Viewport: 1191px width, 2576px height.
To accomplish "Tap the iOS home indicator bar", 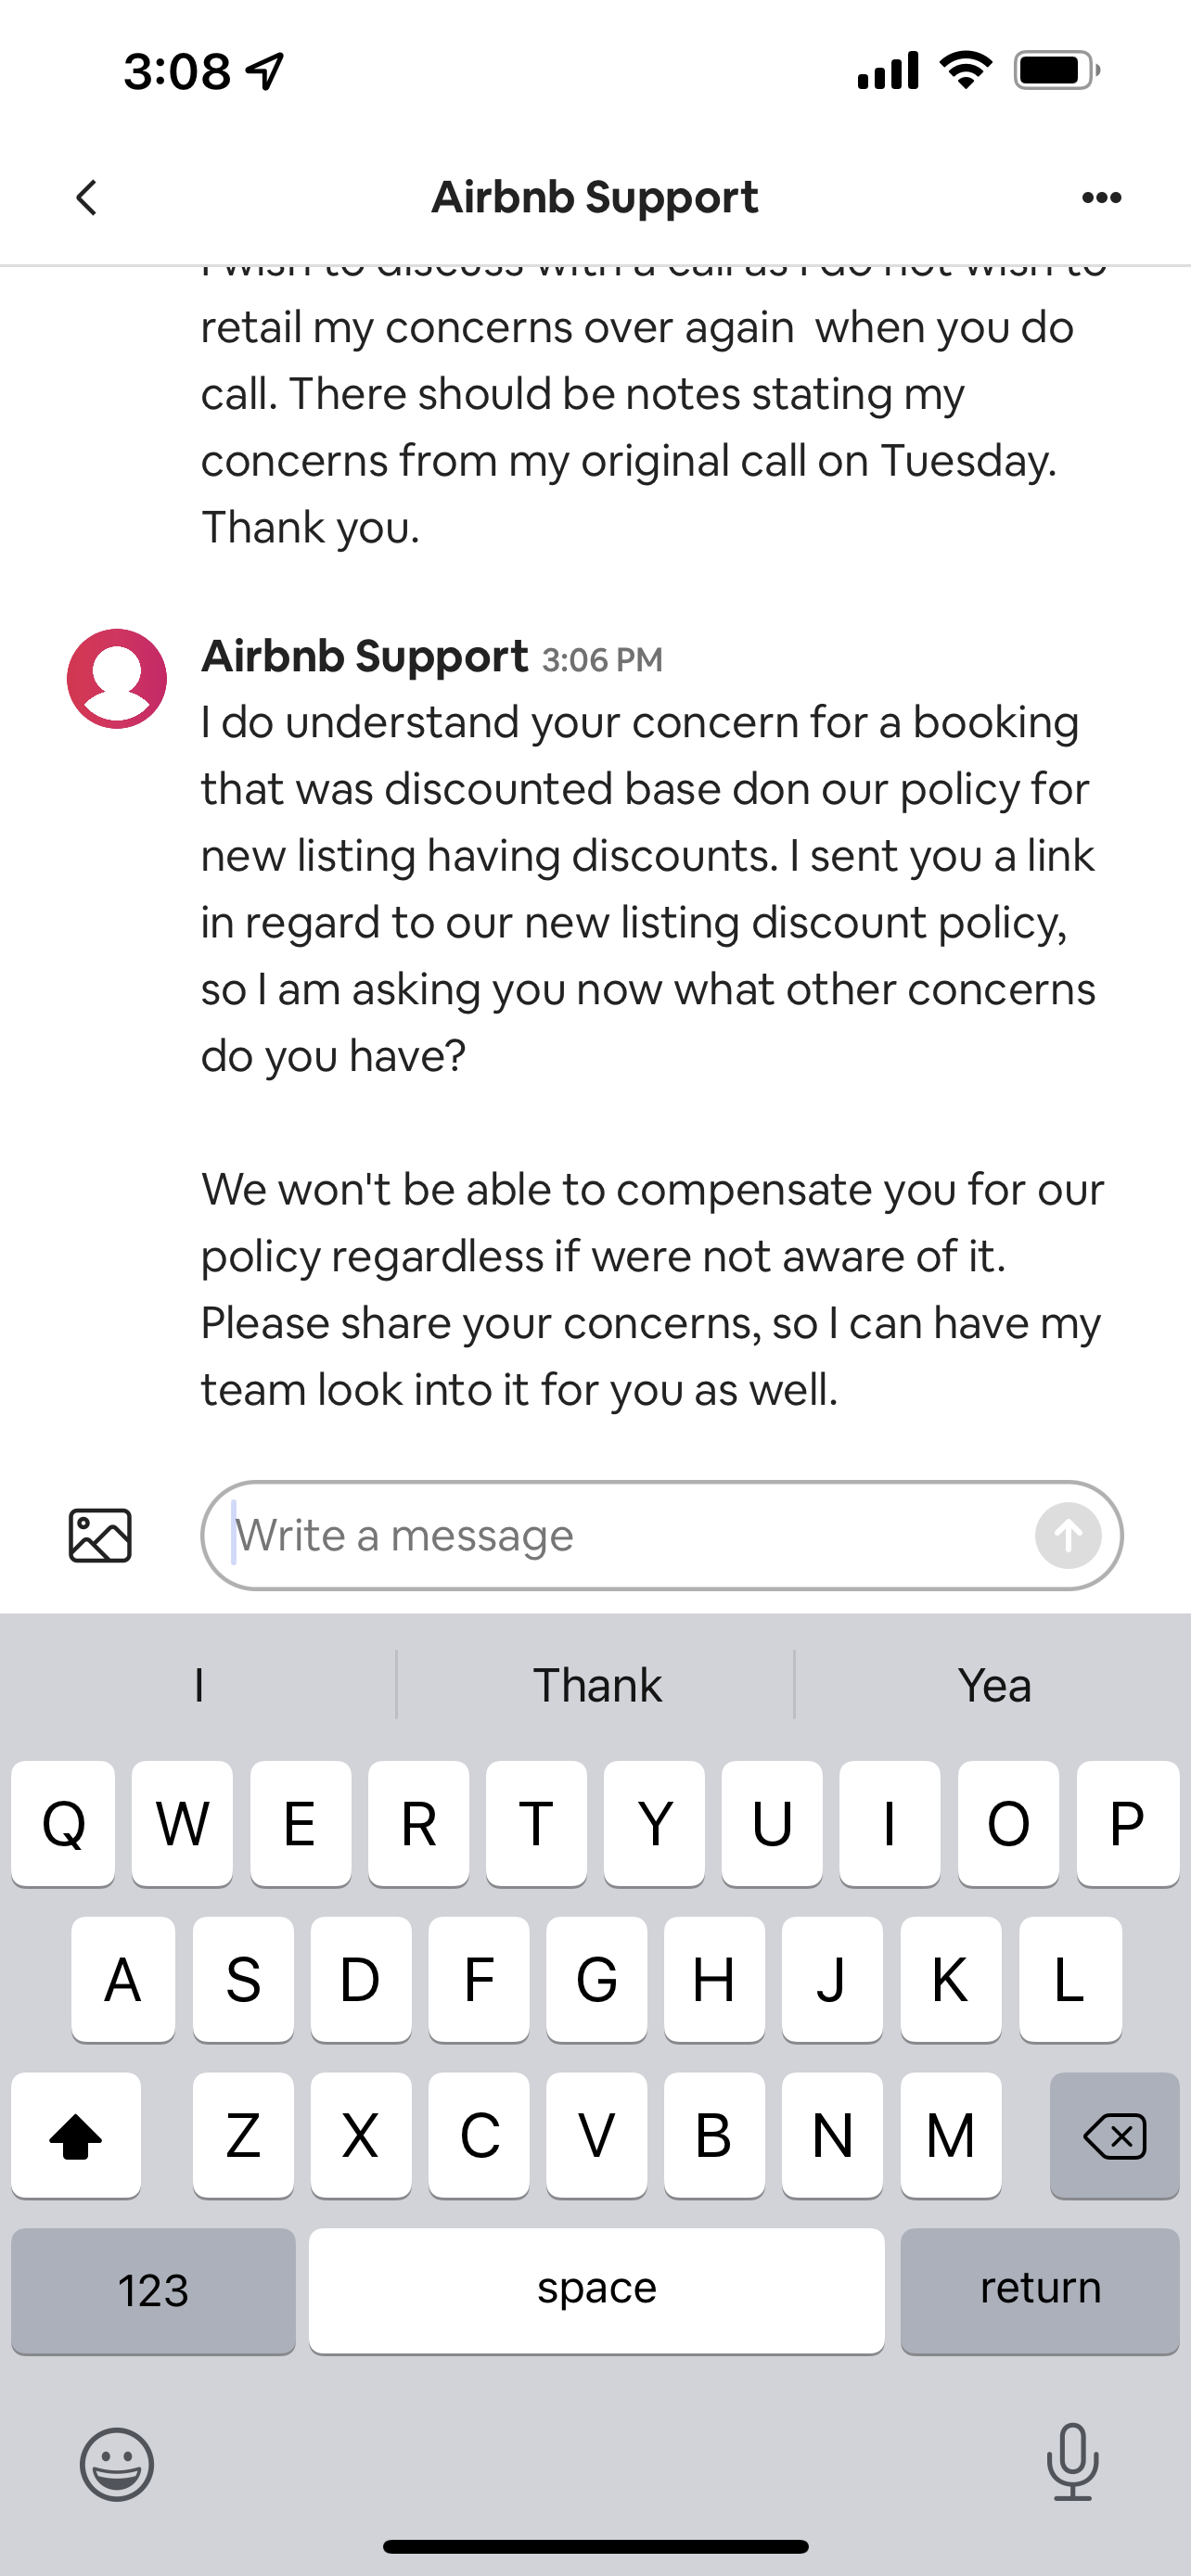I will pyautogui.click(x=595, y=2546).
